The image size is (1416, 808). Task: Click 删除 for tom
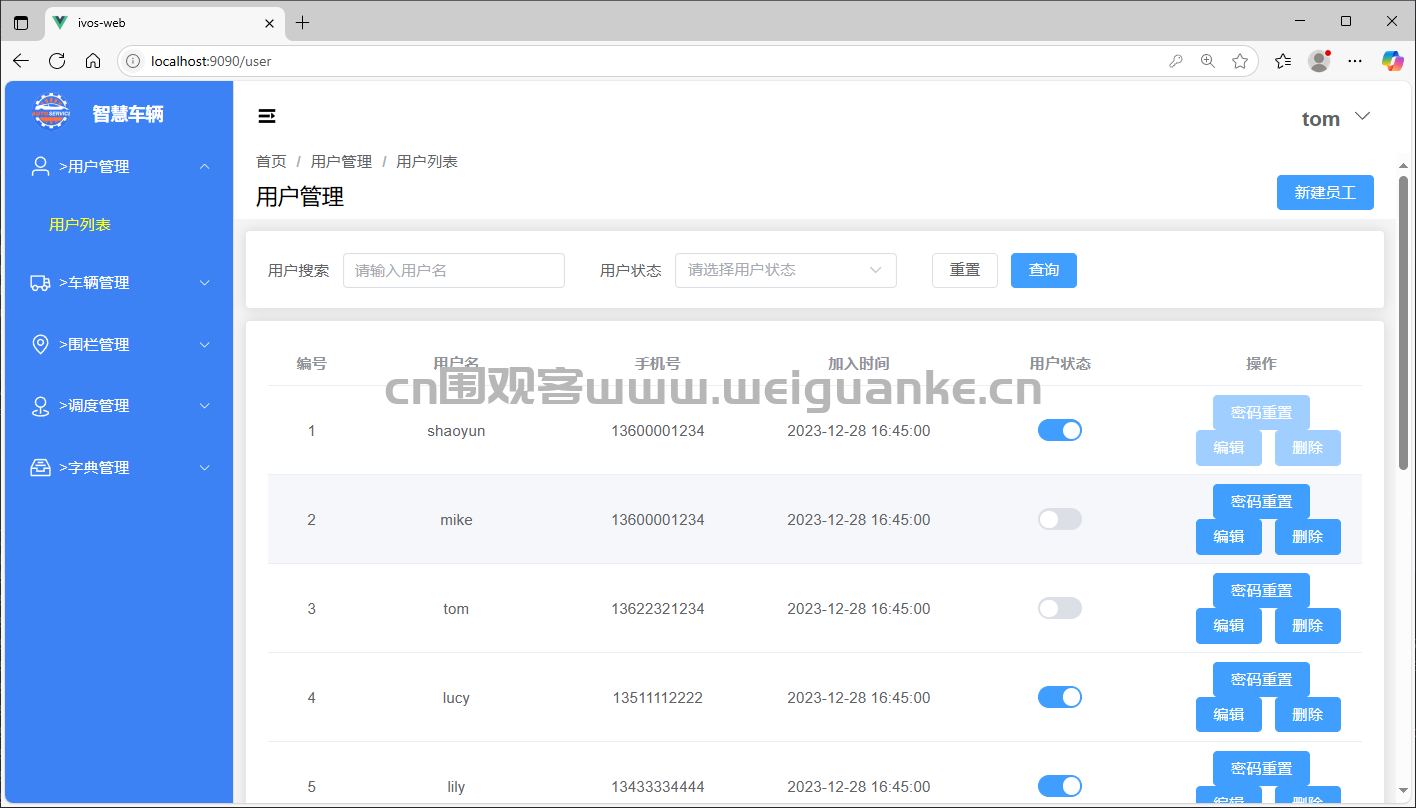1308,626
